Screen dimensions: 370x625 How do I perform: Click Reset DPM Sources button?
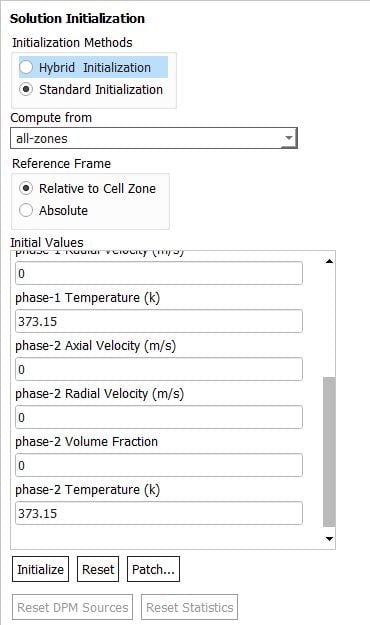click(x=73, y=607)
